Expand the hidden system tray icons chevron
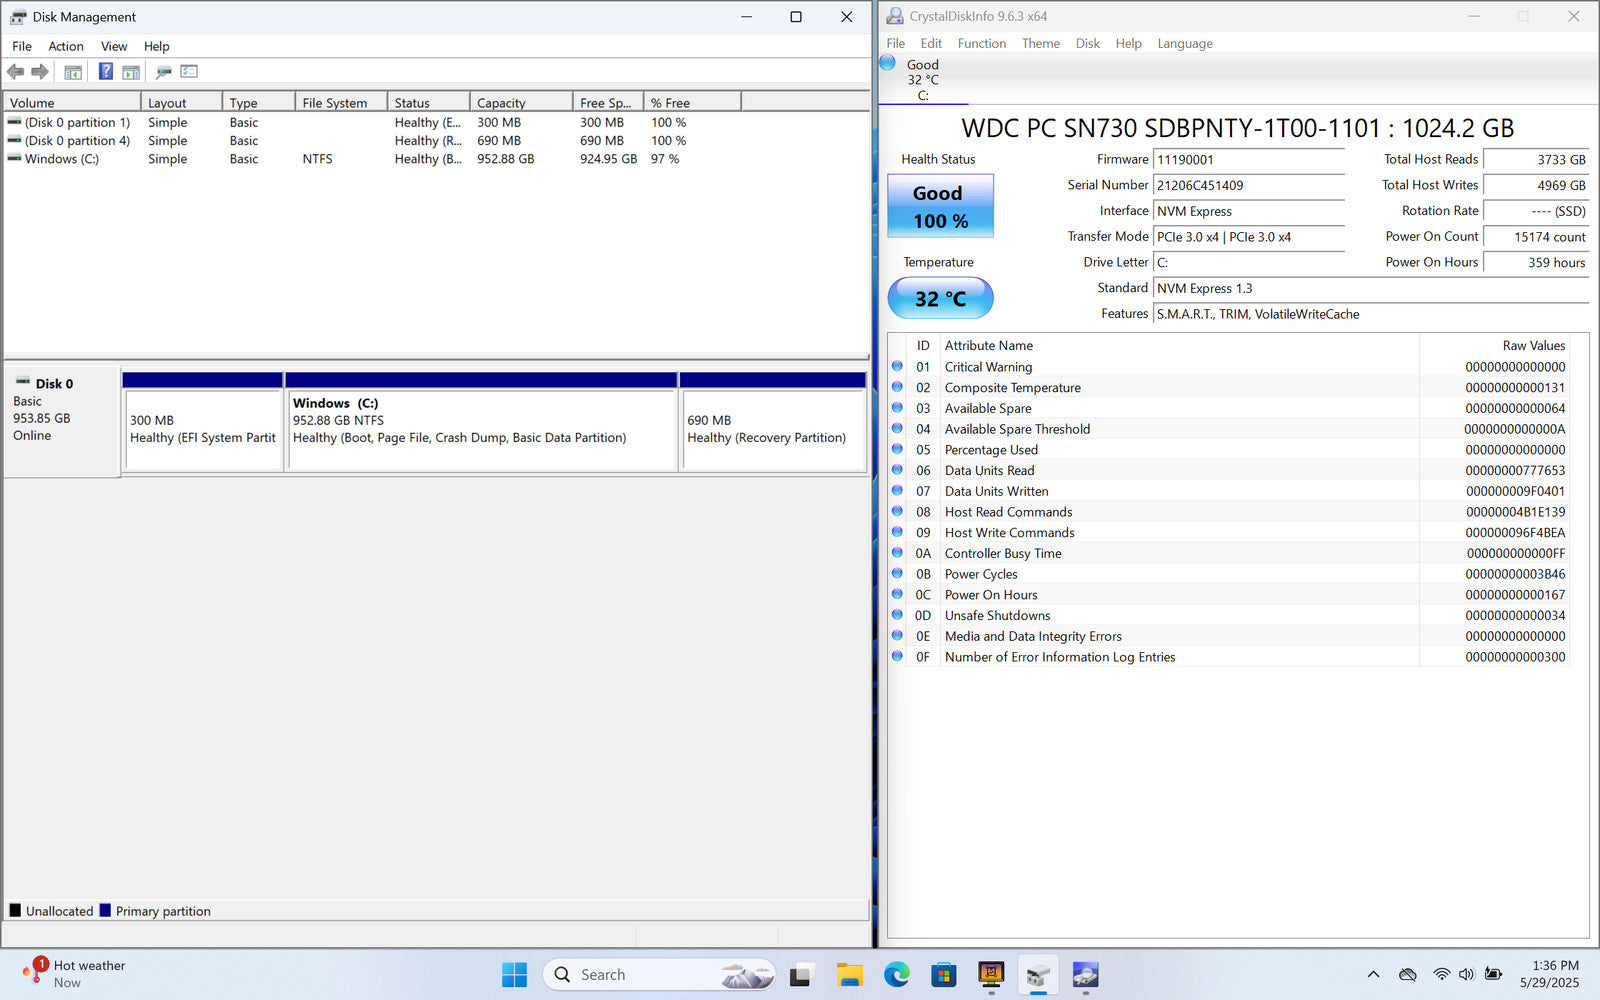Viewport: 1600px width, 1000px height. [x=1373, y=975]
